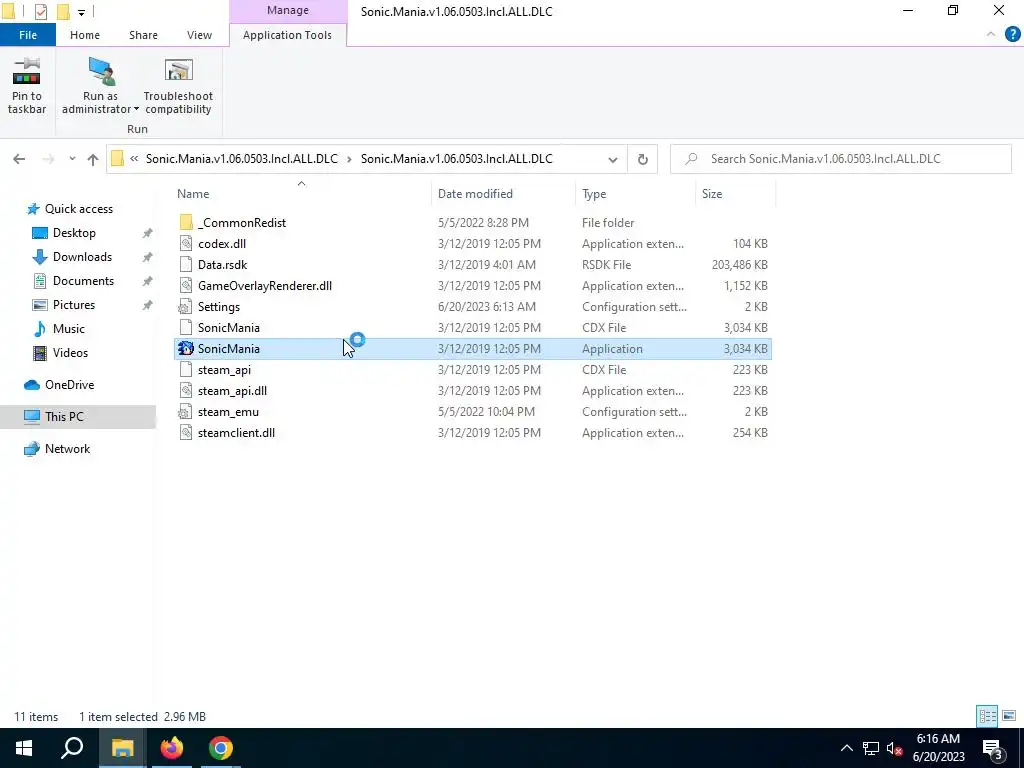Open the taskbar Search icon
Screen dimensions: 1024x768
(x=72, y=748)
